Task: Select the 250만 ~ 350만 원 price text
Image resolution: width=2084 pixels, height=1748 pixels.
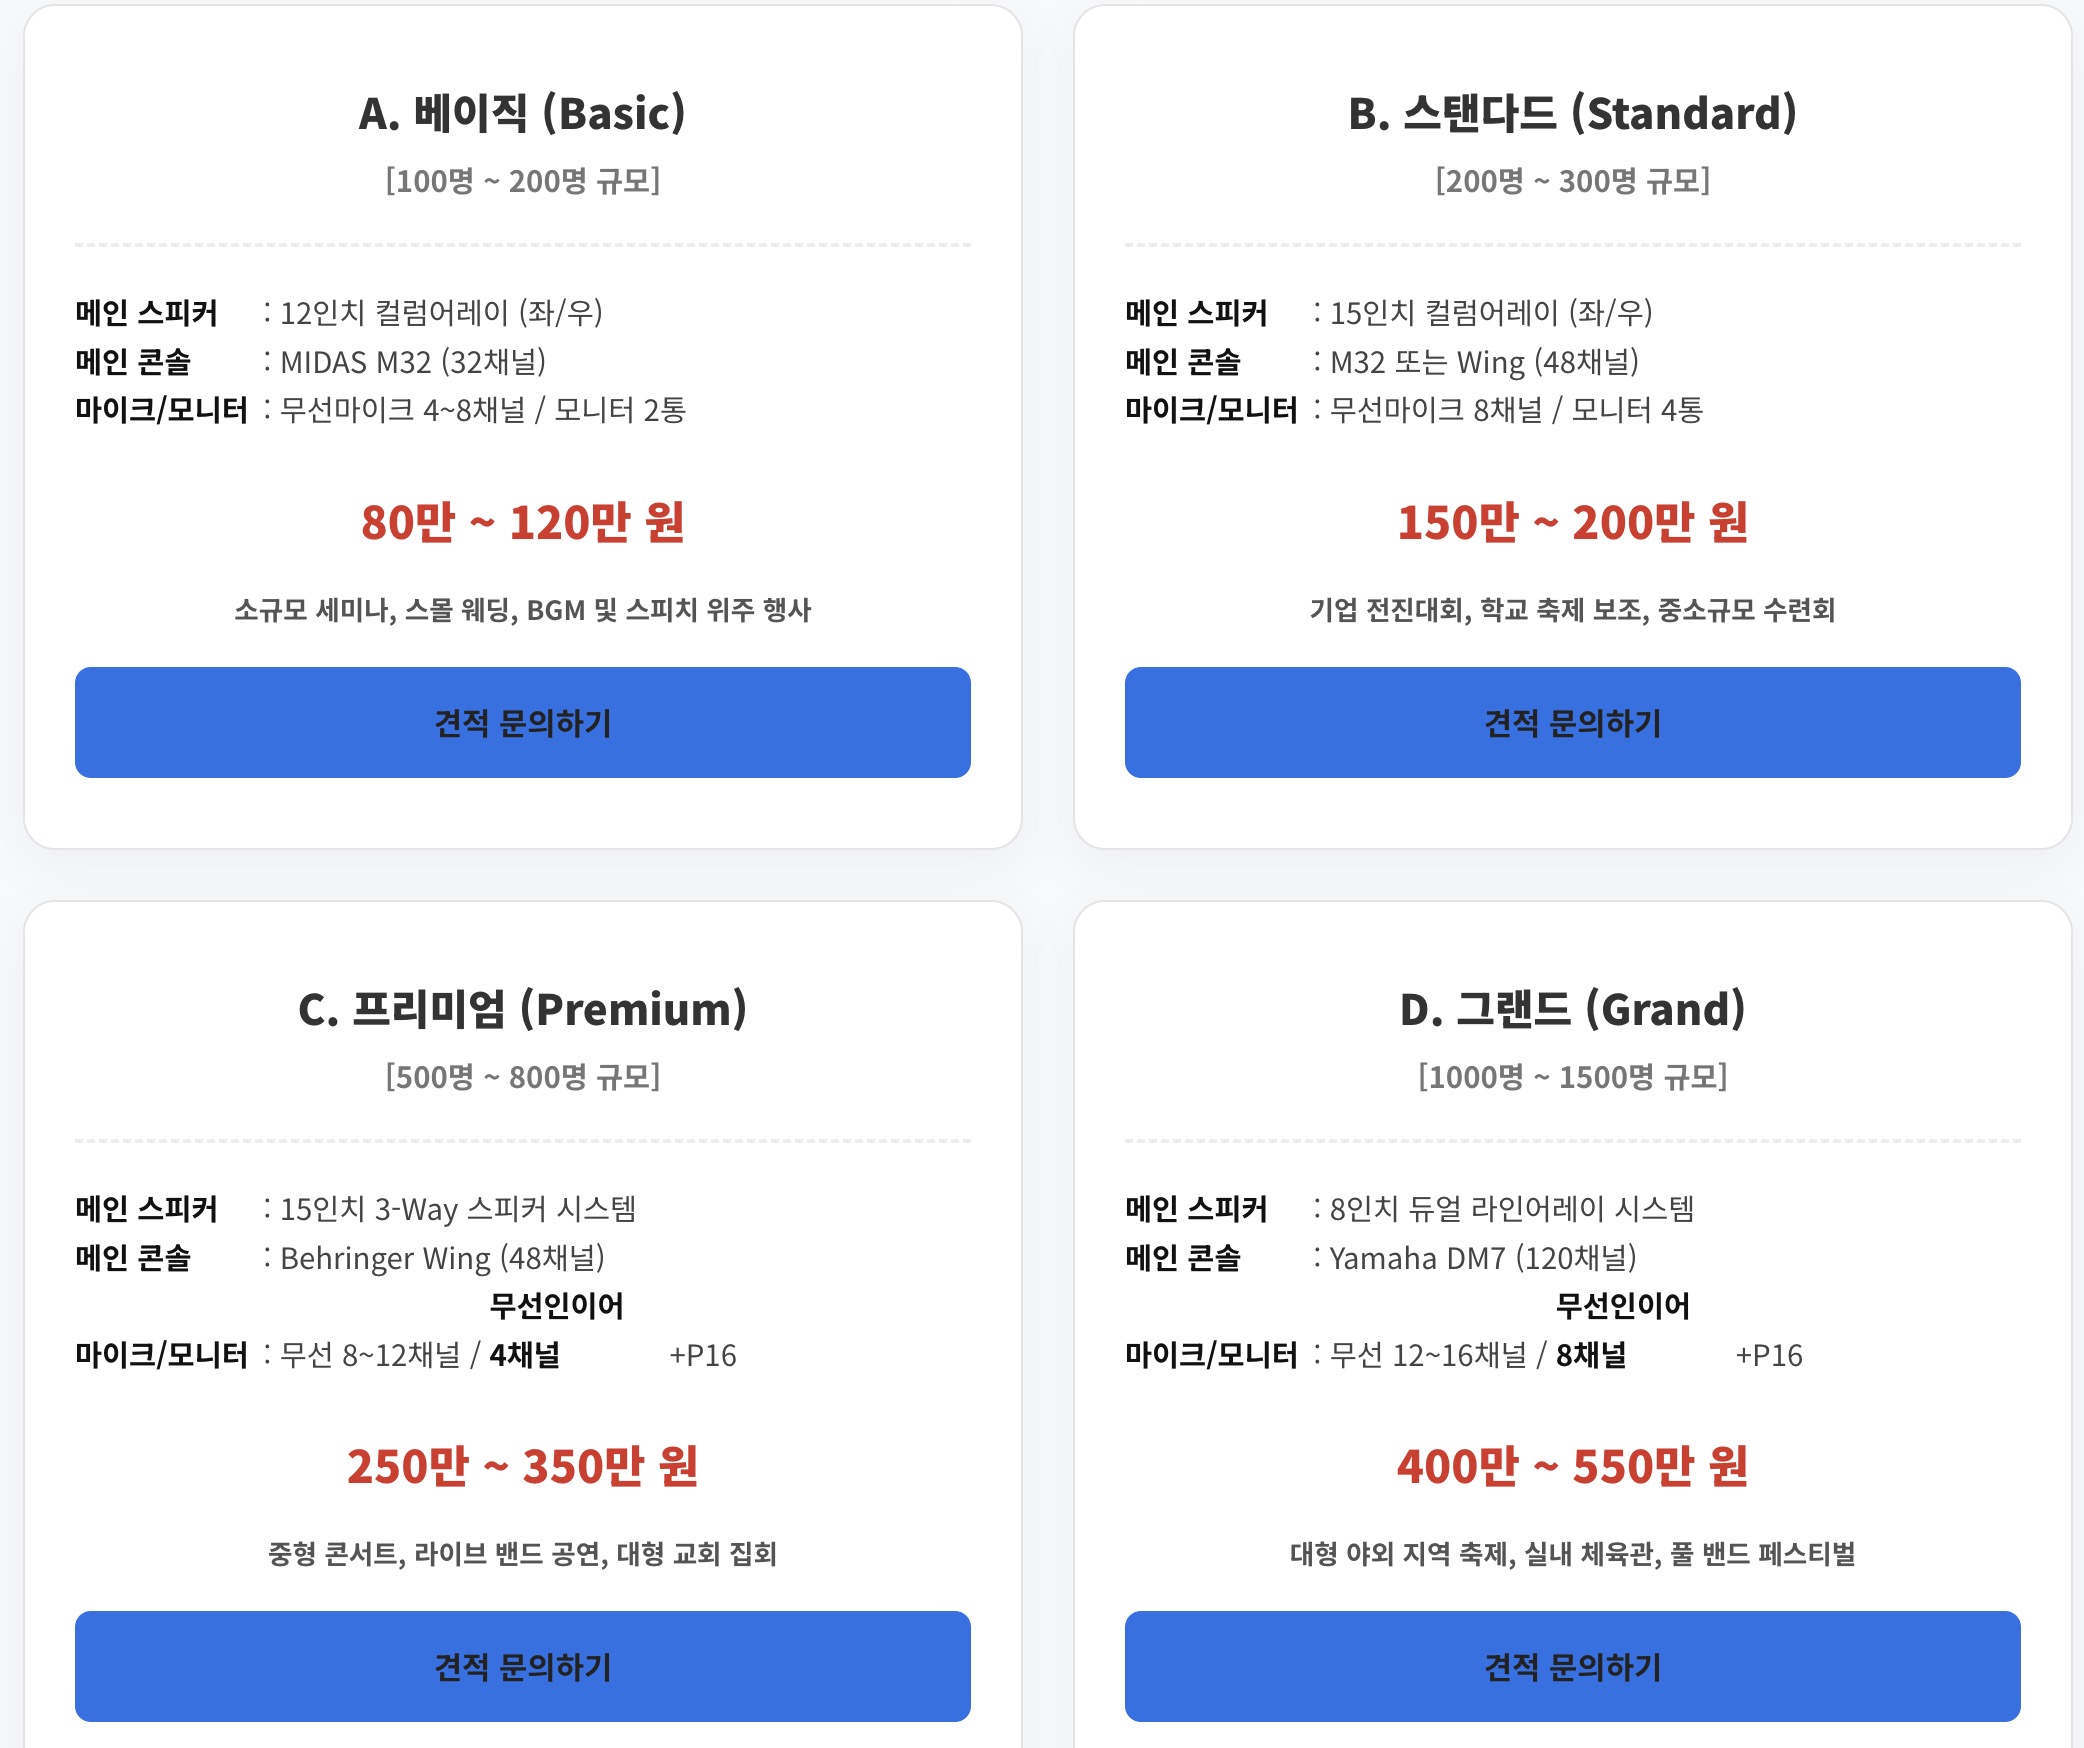Action: 522,1466
